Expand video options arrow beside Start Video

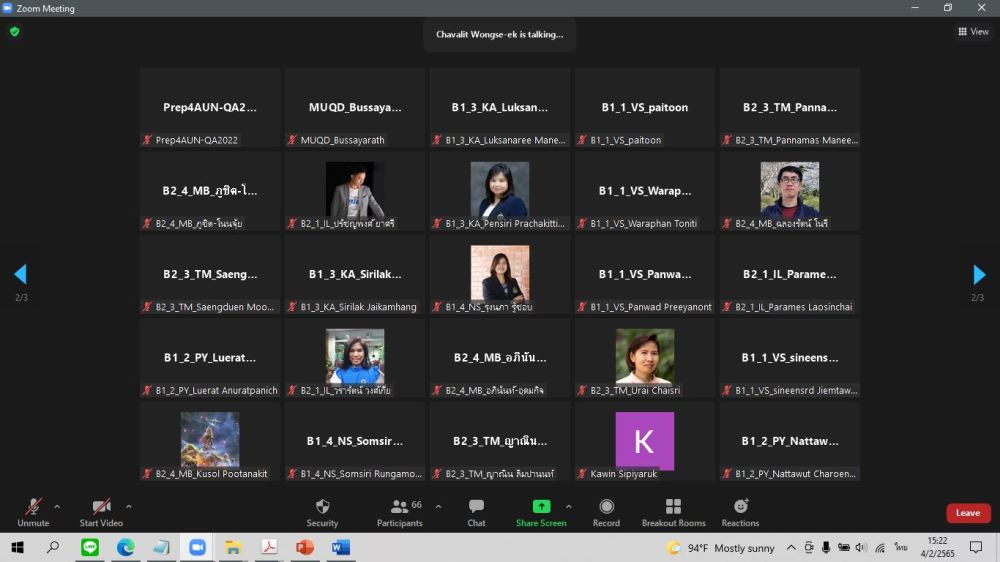tap(129, 506)
